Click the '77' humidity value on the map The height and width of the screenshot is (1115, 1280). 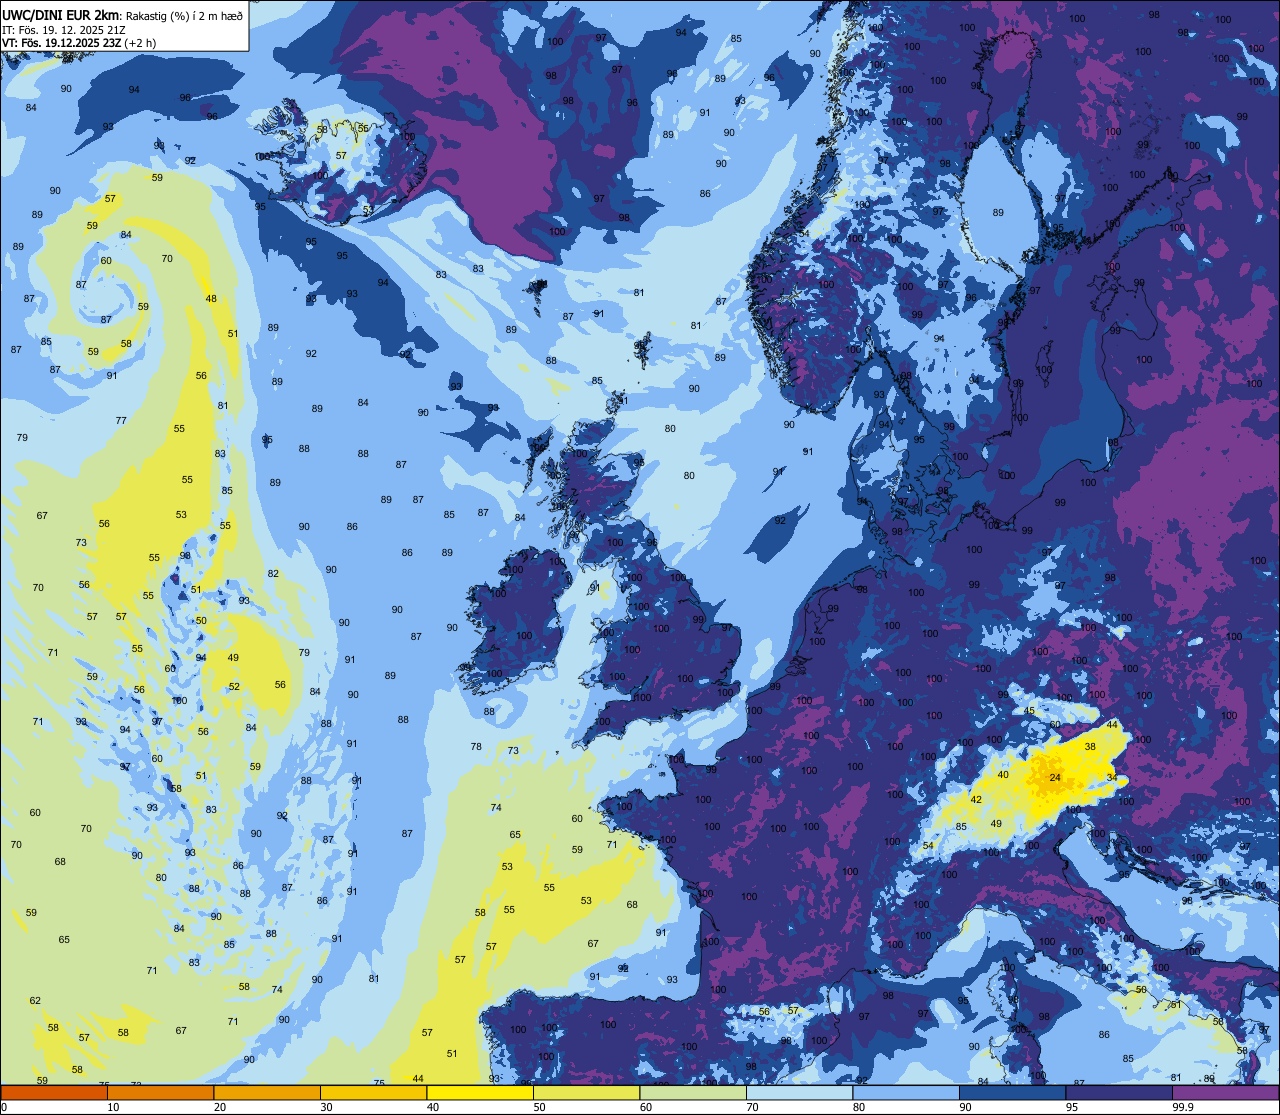[x=121, y=420]
